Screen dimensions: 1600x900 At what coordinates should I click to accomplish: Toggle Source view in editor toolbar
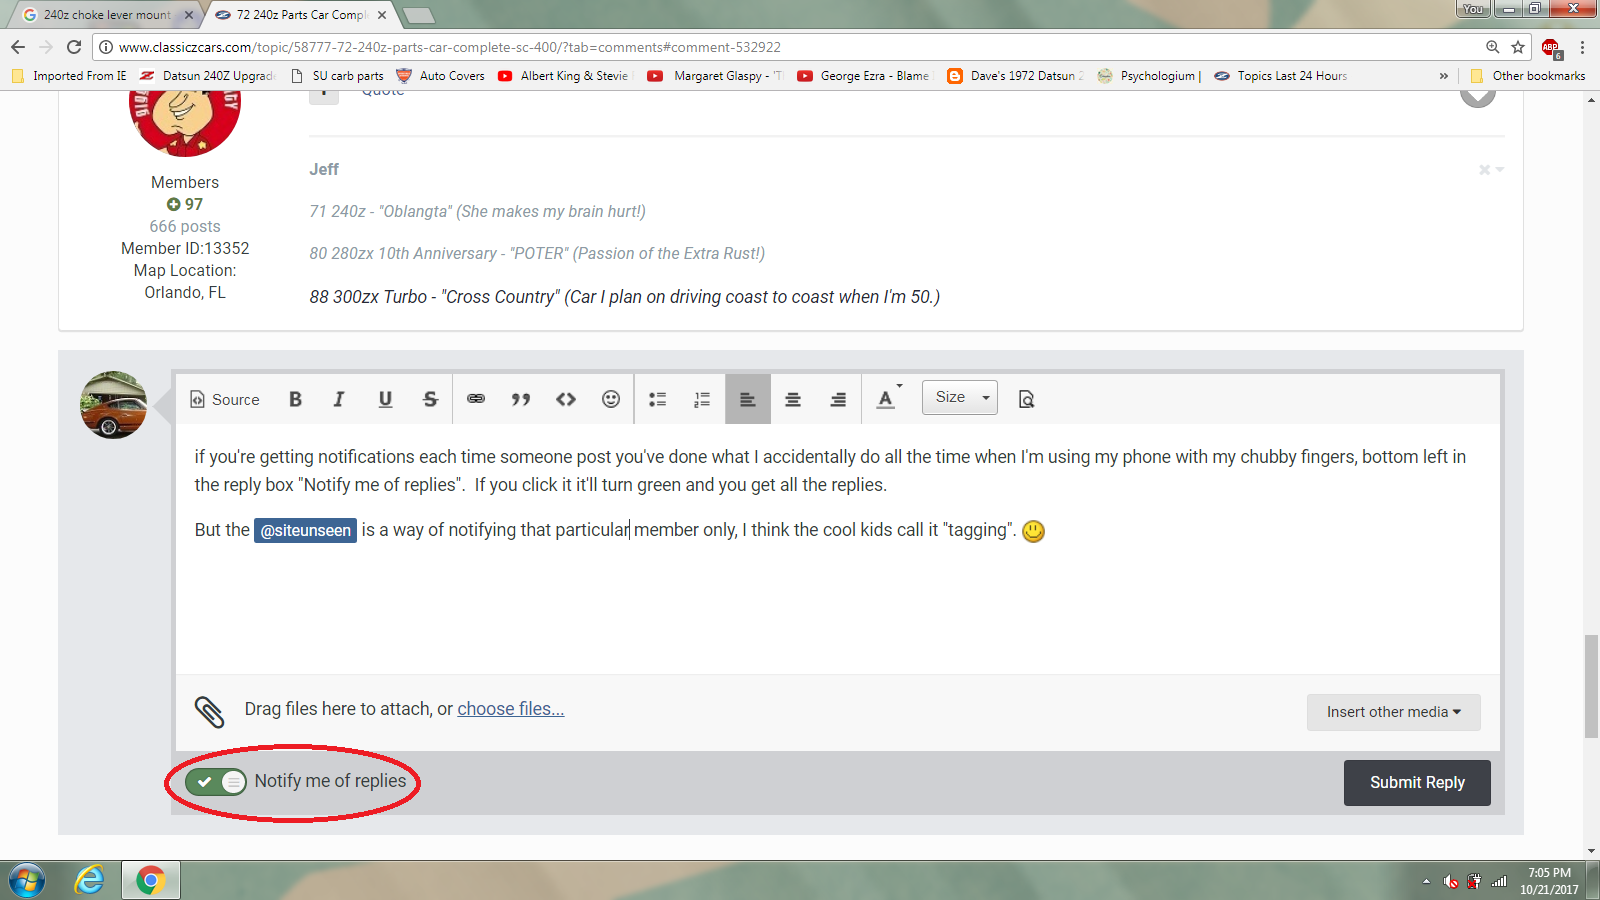click(225, 399)
